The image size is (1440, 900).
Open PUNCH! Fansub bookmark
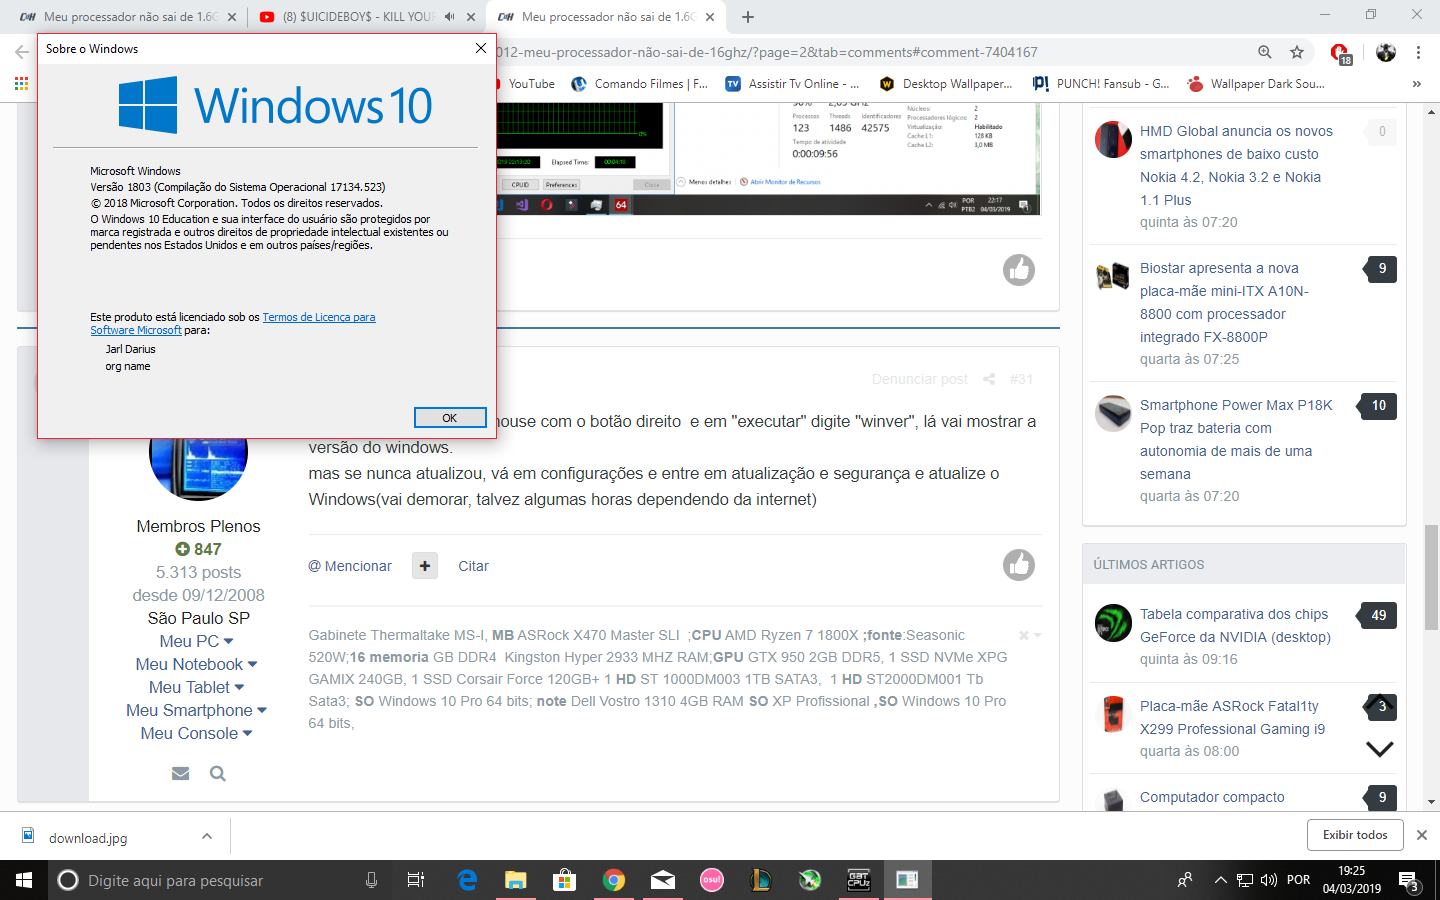[1101, 84]
